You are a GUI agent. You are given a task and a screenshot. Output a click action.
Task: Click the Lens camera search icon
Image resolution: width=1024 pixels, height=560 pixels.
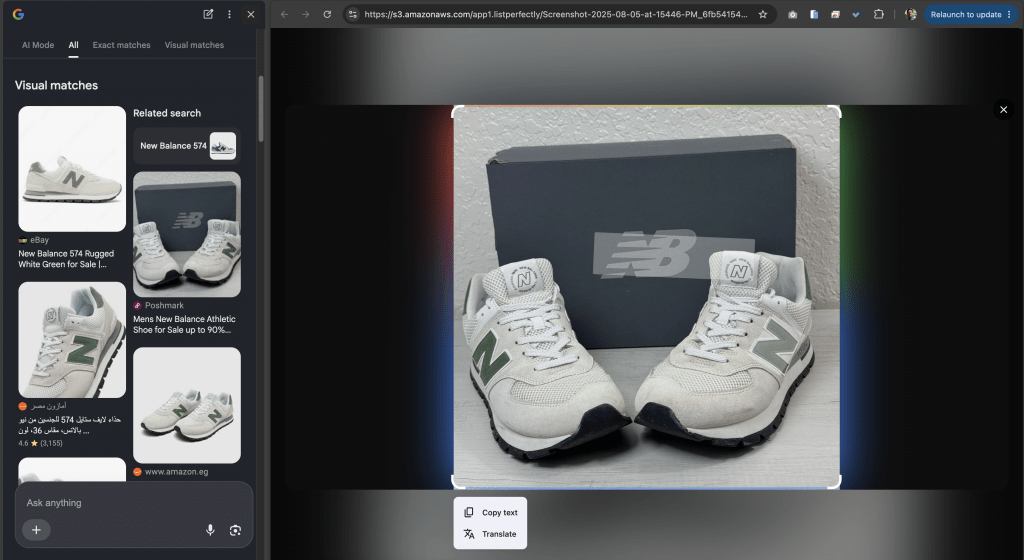235,530
